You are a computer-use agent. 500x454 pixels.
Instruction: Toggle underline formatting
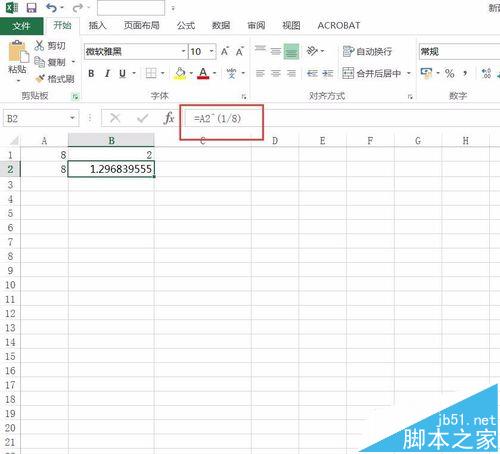[x=122, y=73]
